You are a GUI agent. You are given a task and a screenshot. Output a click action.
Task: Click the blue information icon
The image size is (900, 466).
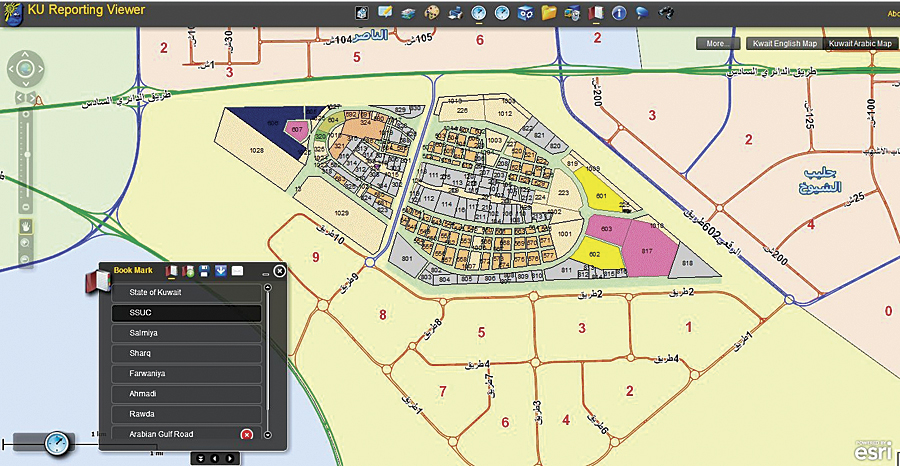[619, 13]
